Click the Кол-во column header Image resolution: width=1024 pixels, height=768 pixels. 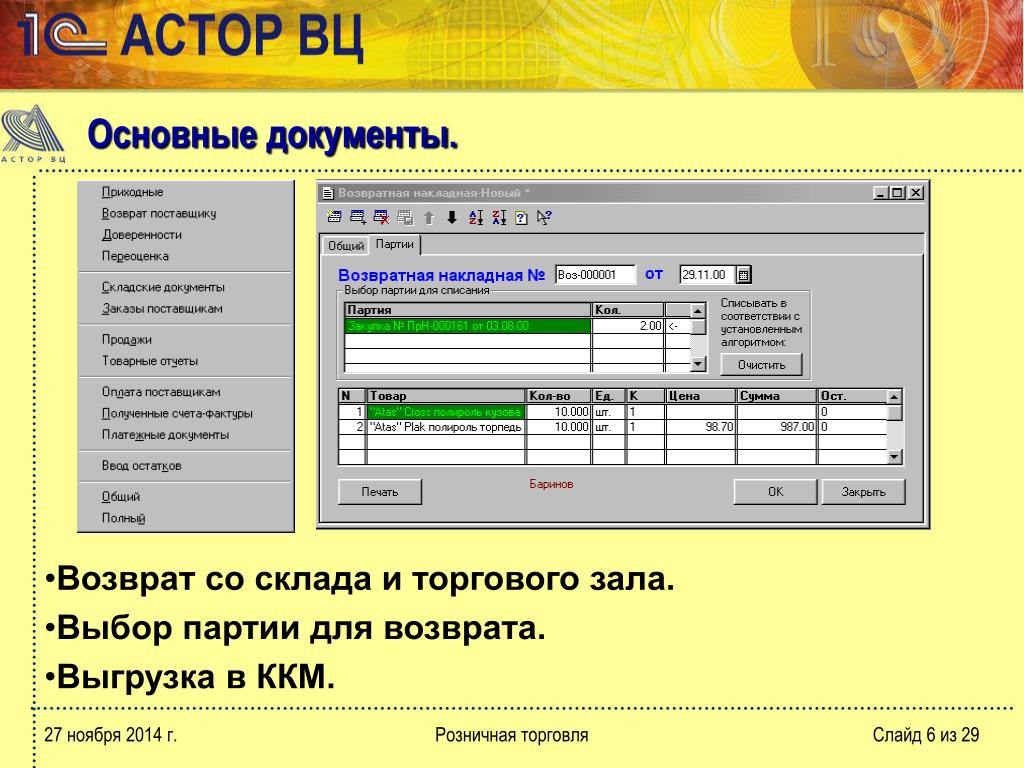[x=558, y=396]
